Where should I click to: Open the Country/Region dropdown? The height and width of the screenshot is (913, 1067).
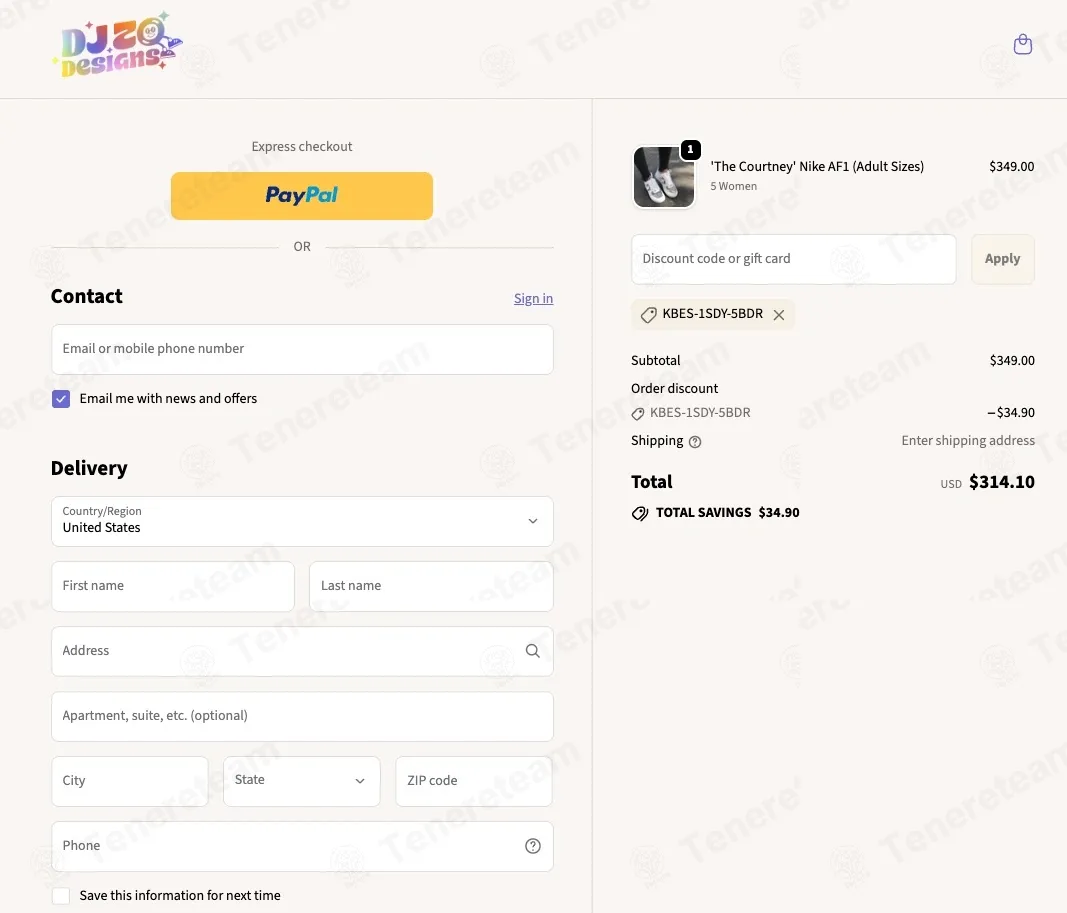302,521
